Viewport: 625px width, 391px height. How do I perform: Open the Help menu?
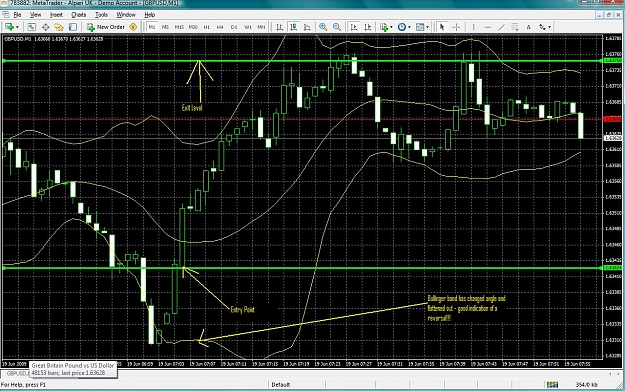tap(149, 15)
